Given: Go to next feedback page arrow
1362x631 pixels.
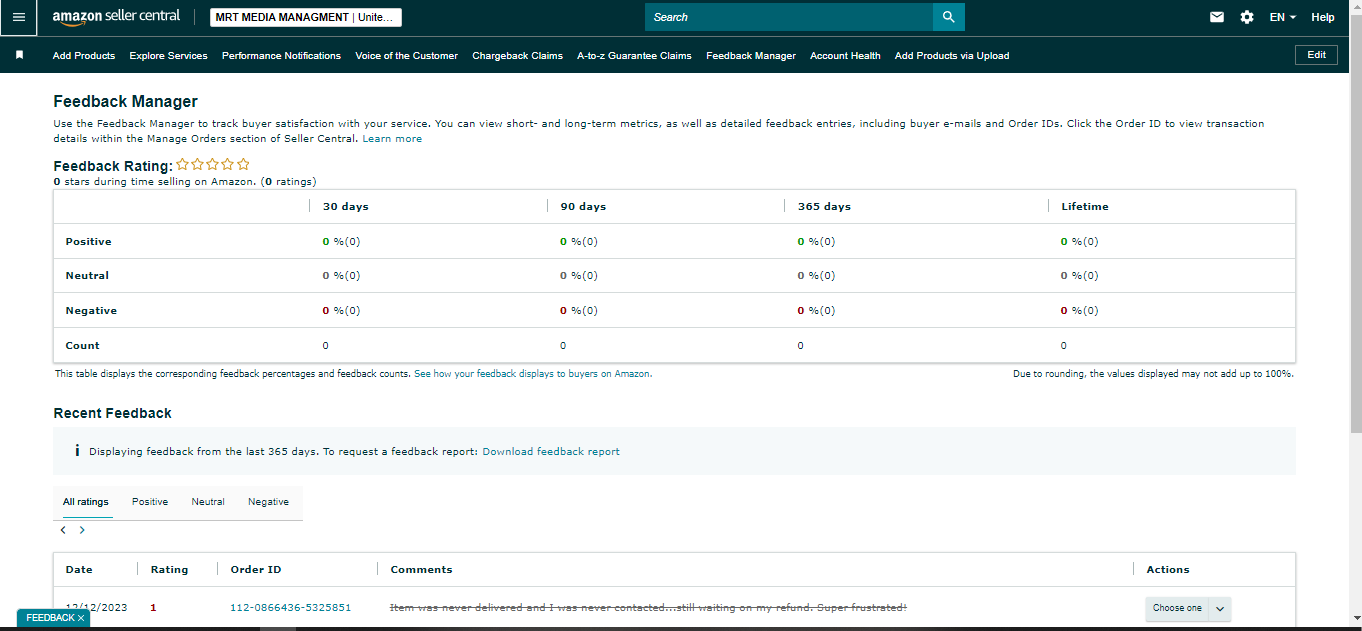Looking at the screenshot, I should point(82,530).
